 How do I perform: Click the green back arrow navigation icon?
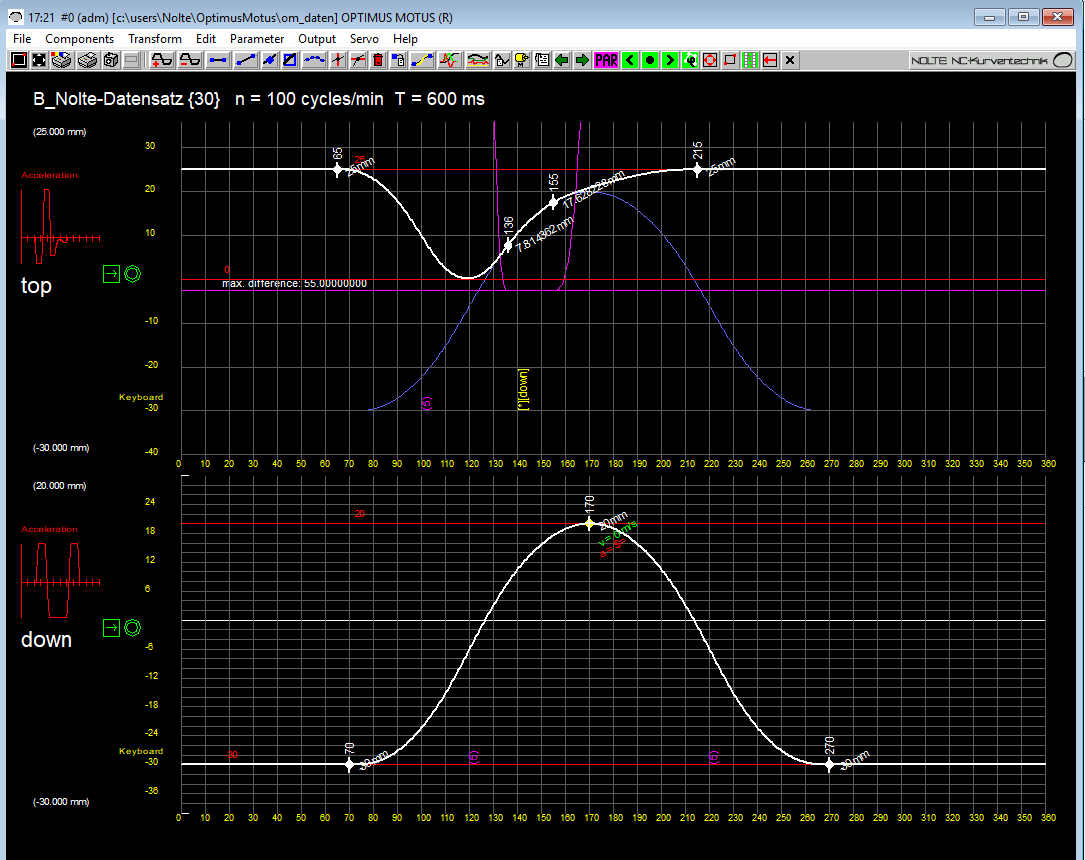tap(560, 60)
